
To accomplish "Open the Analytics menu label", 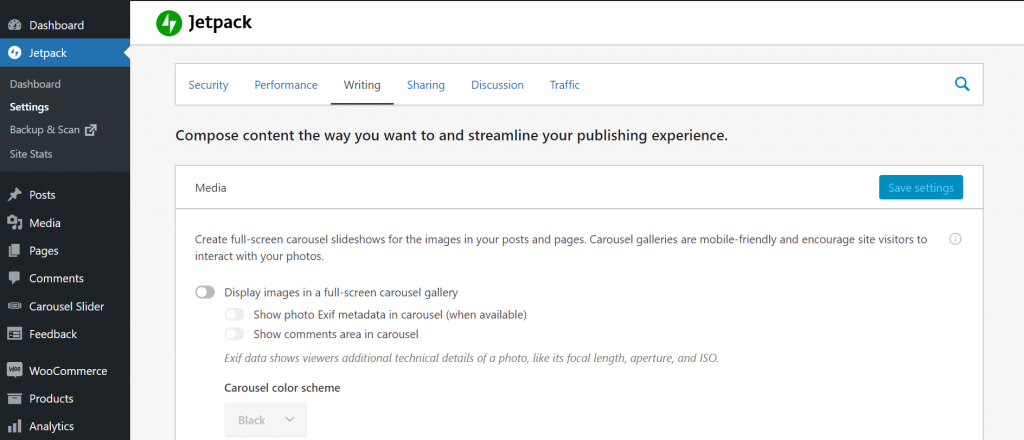I will [52, 426].
